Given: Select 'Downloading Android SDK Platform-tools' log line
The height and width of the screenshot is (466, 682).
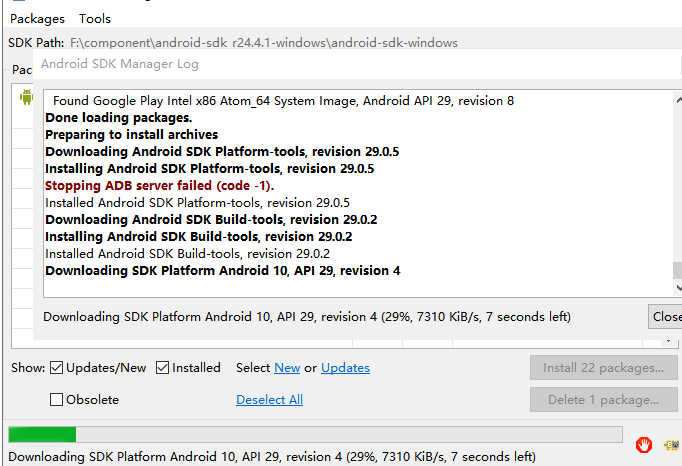Looking at the screenshot, I should tap(222, 152).
